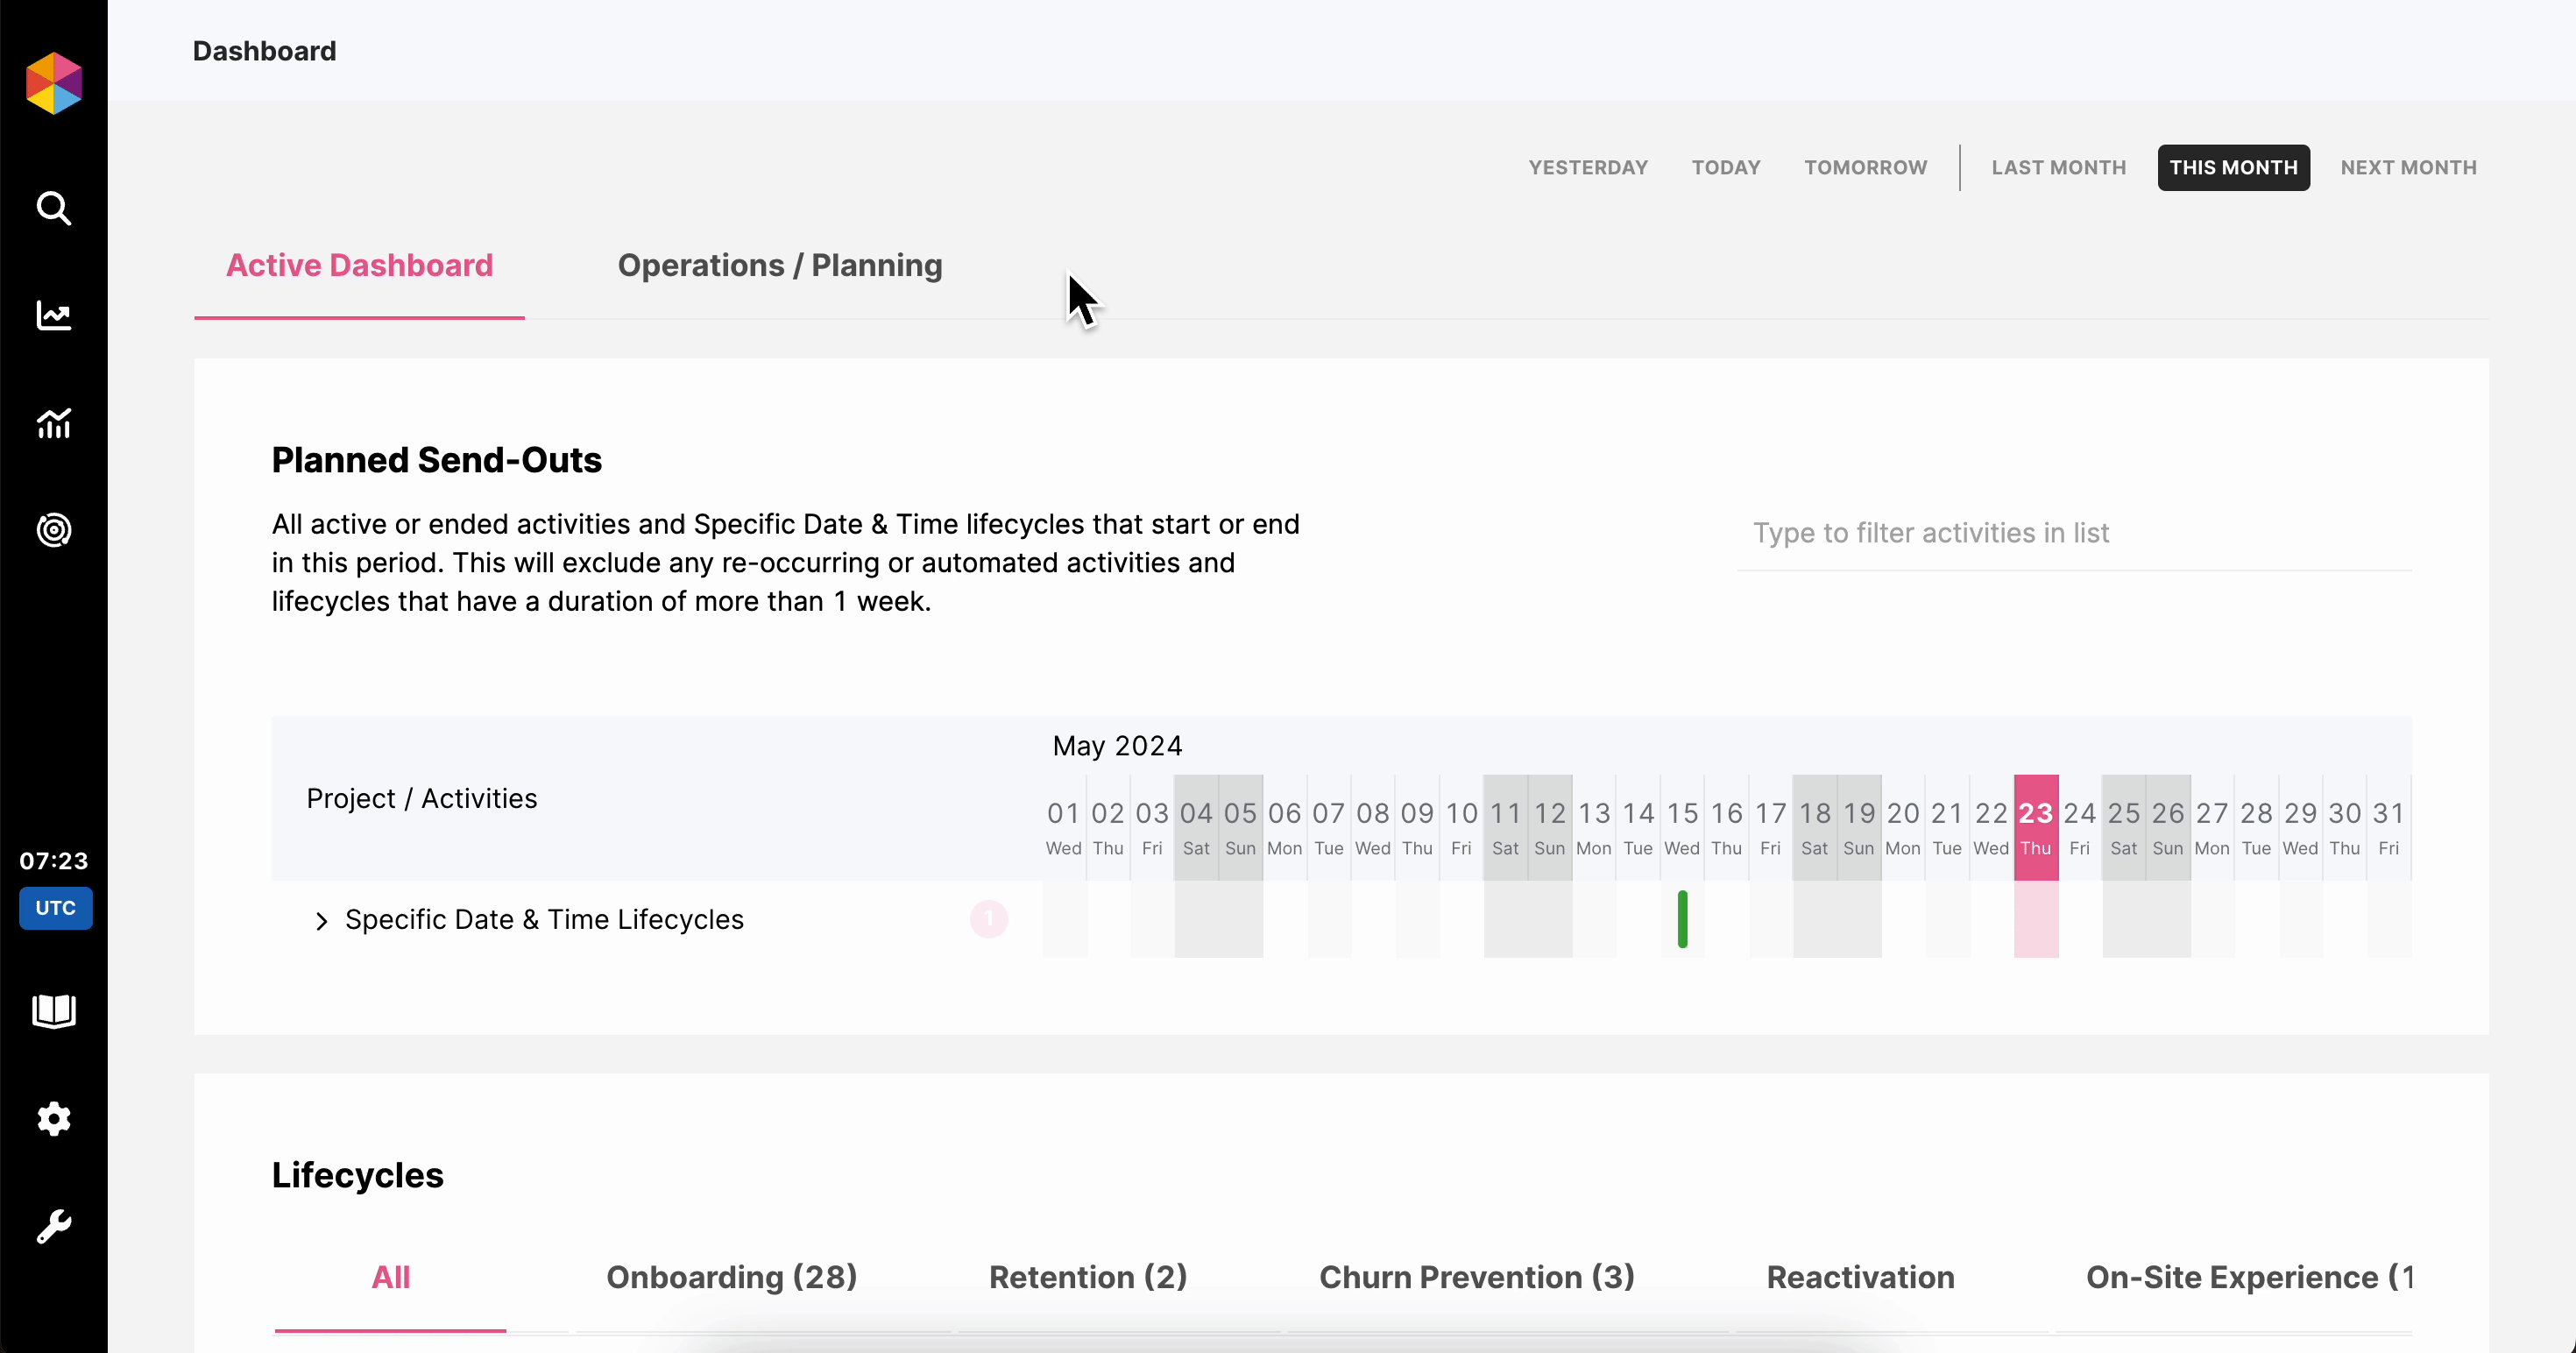
Task: Open the settings gear icon
Action: pyautogui.click(x=53, y=1118)
